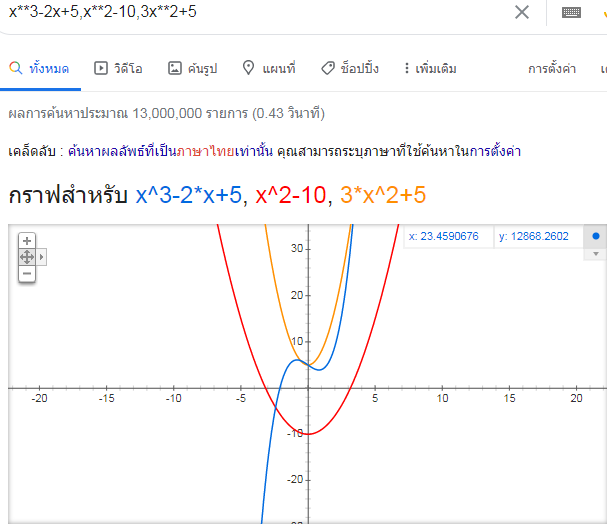Click the pan move arrows icon
This screenshot has height=526, width=607.
point(27,257)
